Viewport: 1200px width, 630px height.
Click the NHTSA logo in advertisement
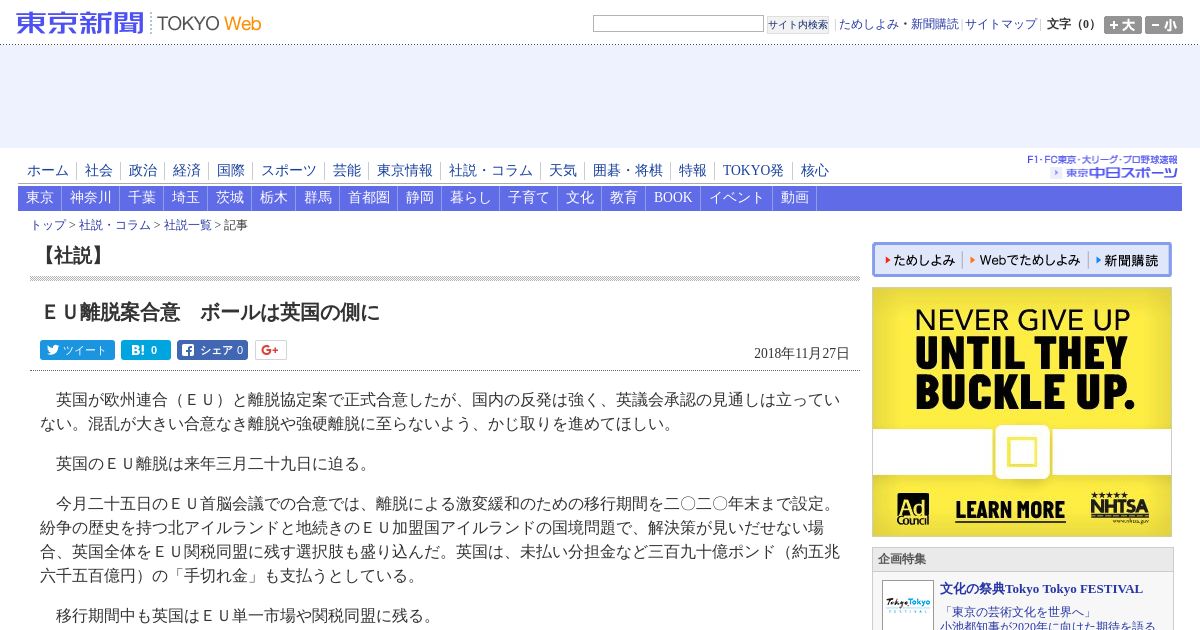click(x=1119, y=507)
